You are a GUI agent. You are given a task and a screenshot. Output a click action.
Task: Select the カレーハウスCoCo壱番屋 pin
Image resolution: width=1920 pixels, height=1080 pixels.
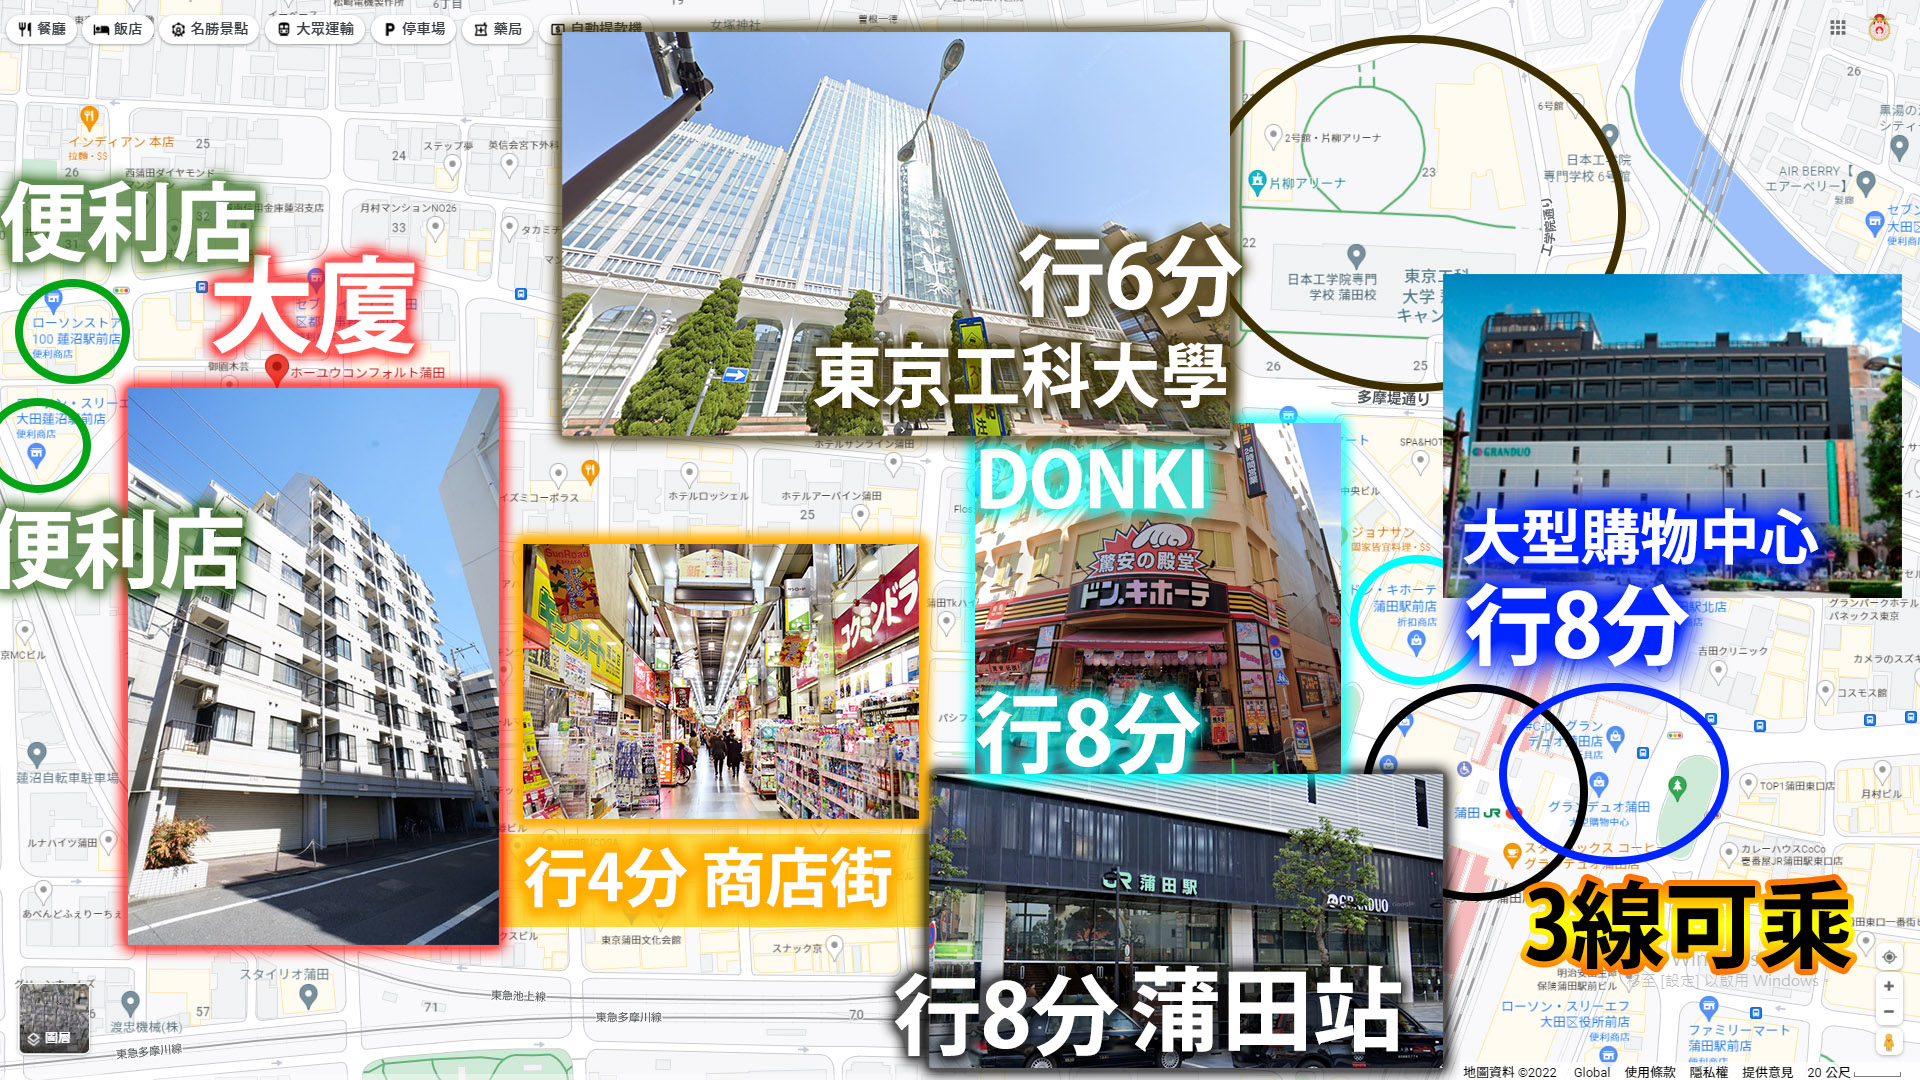click(x=1728, y=854)
